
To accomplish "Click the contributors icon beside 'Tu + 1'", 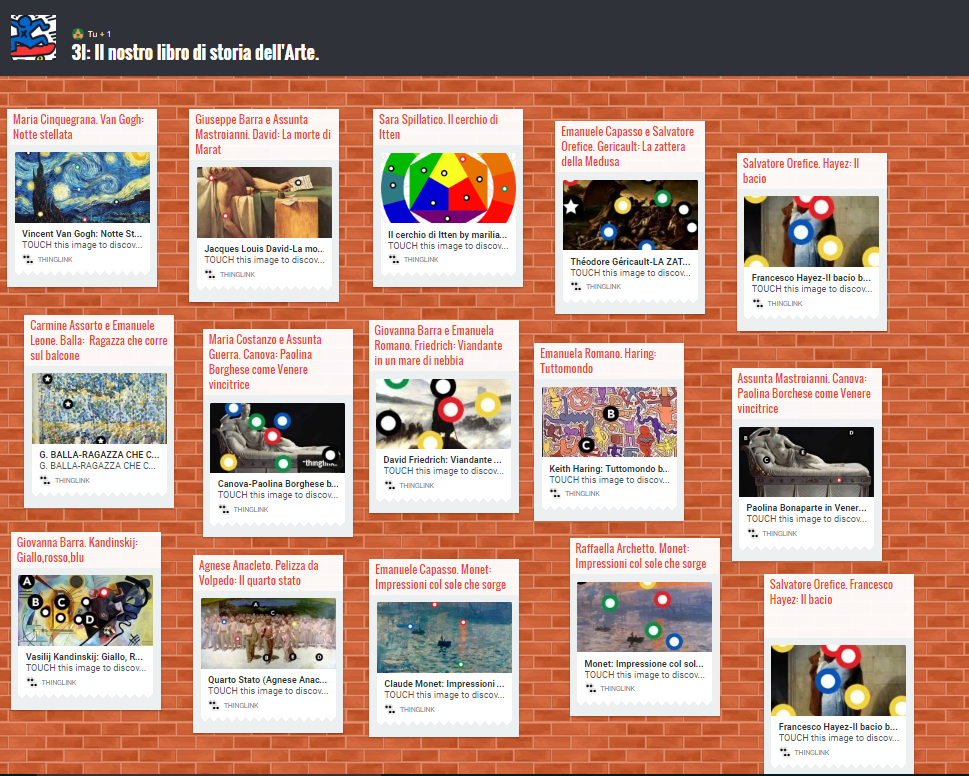I will 78,33.
